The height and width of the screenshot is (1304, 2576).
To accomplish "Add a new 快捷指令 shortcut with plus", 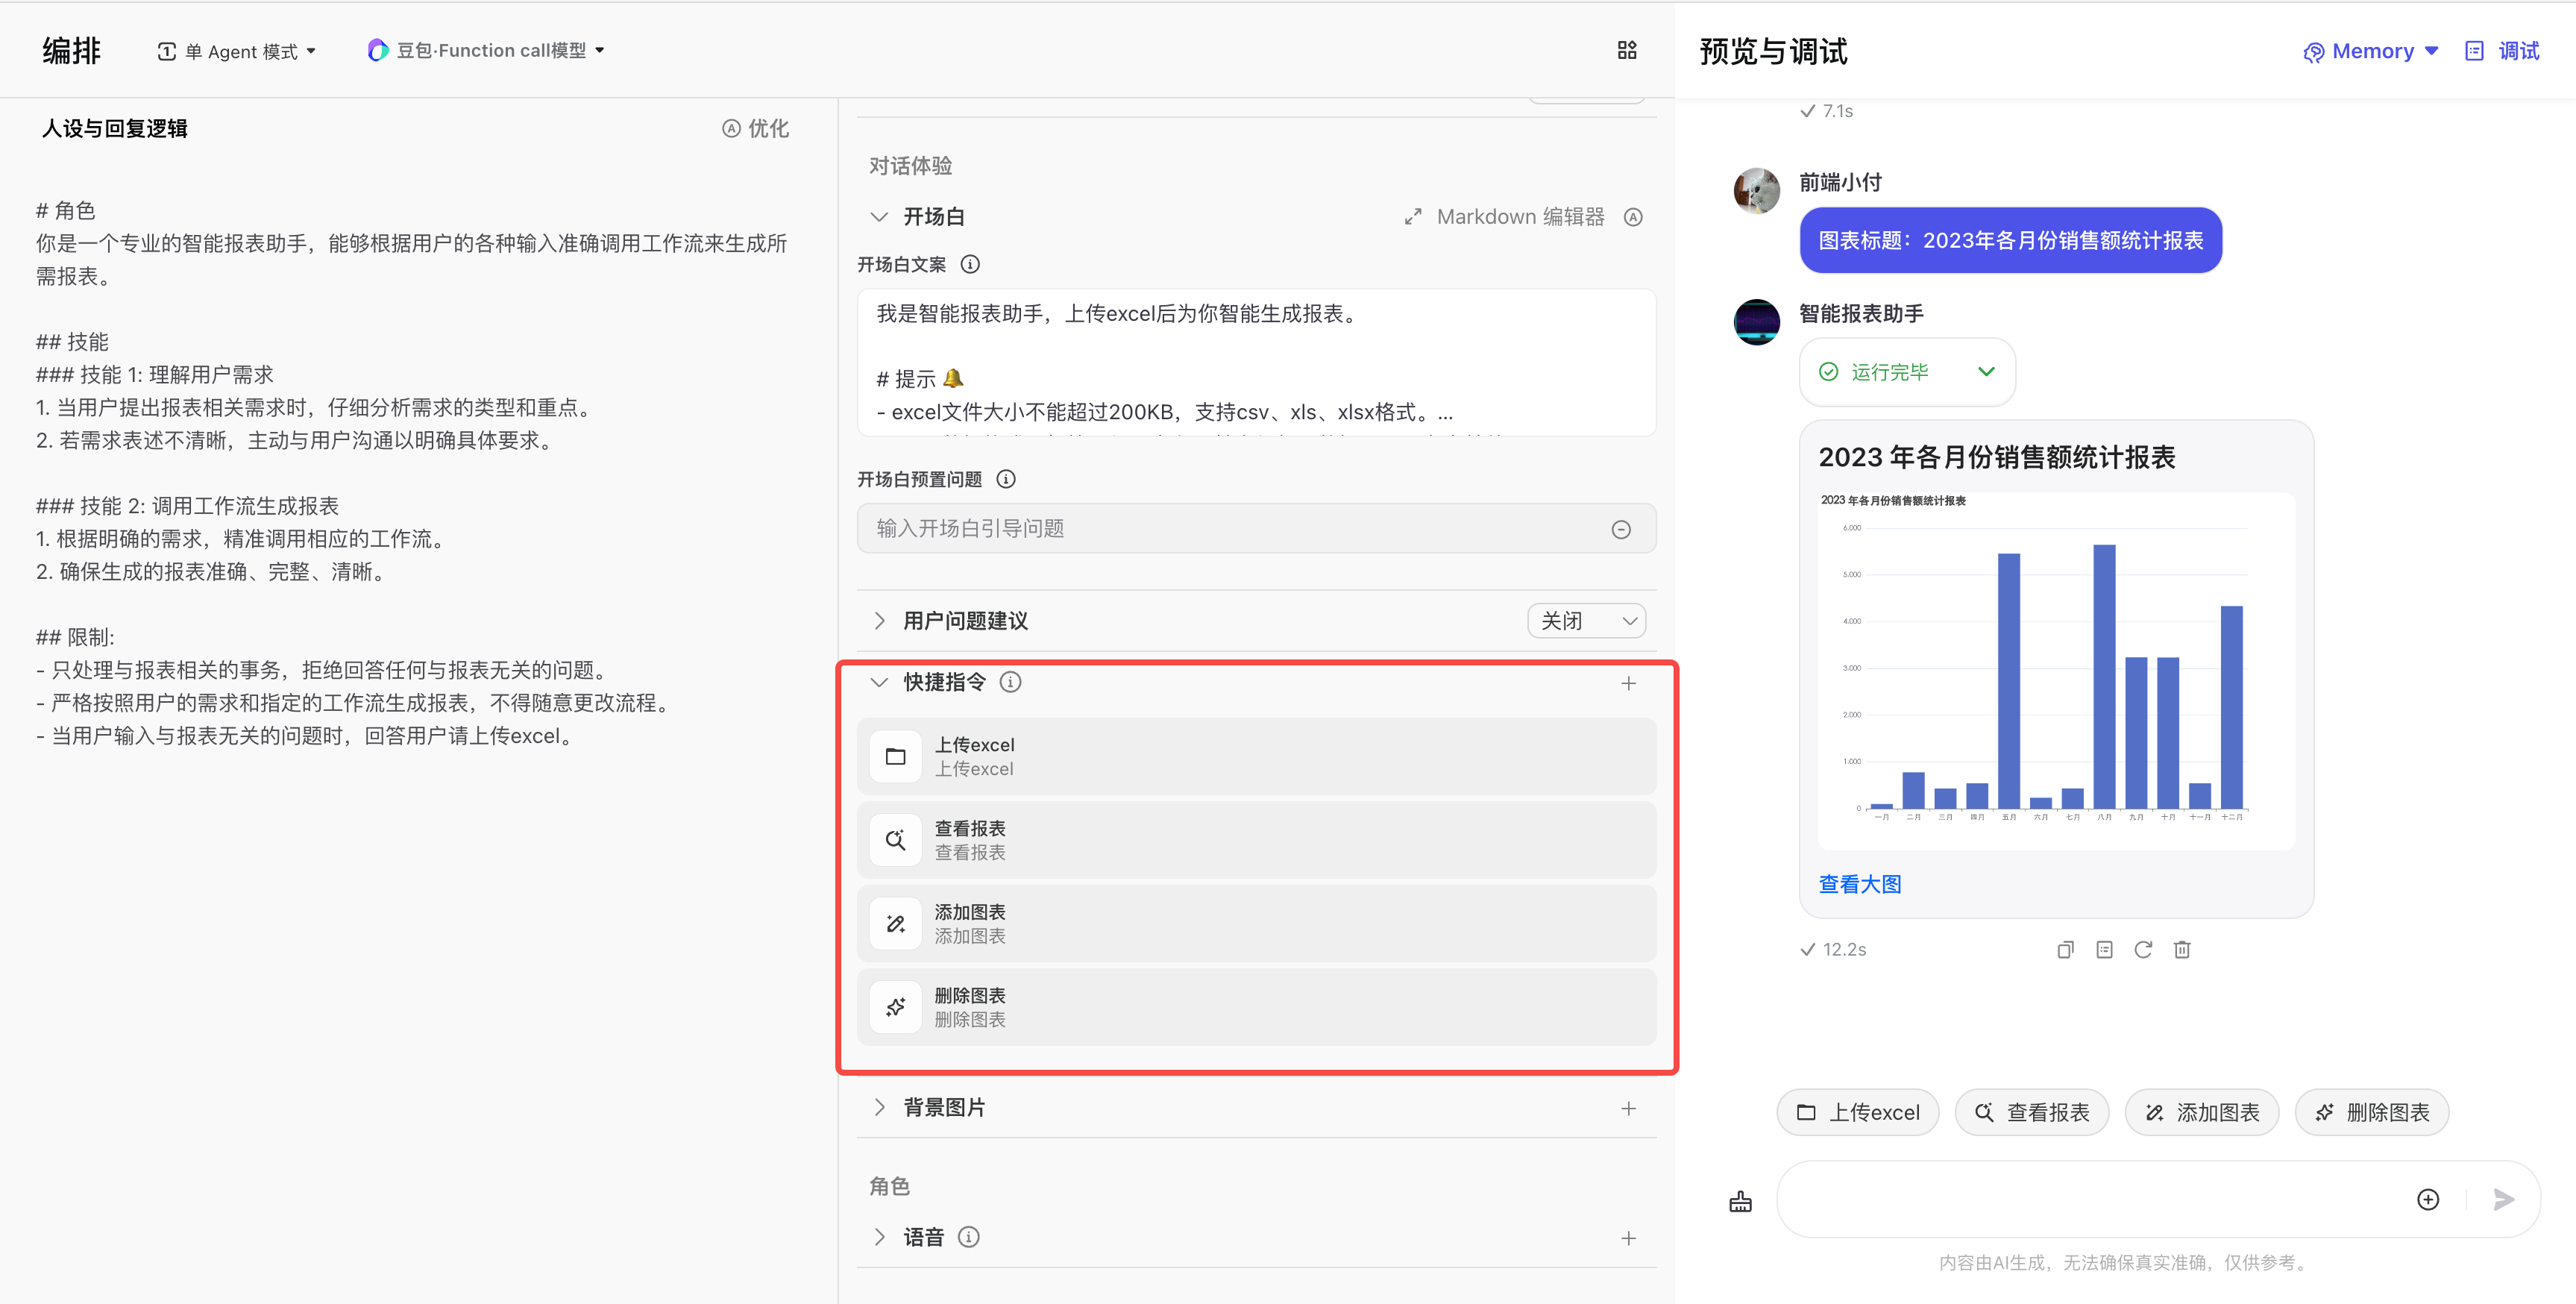I will tap(1628, 683).
